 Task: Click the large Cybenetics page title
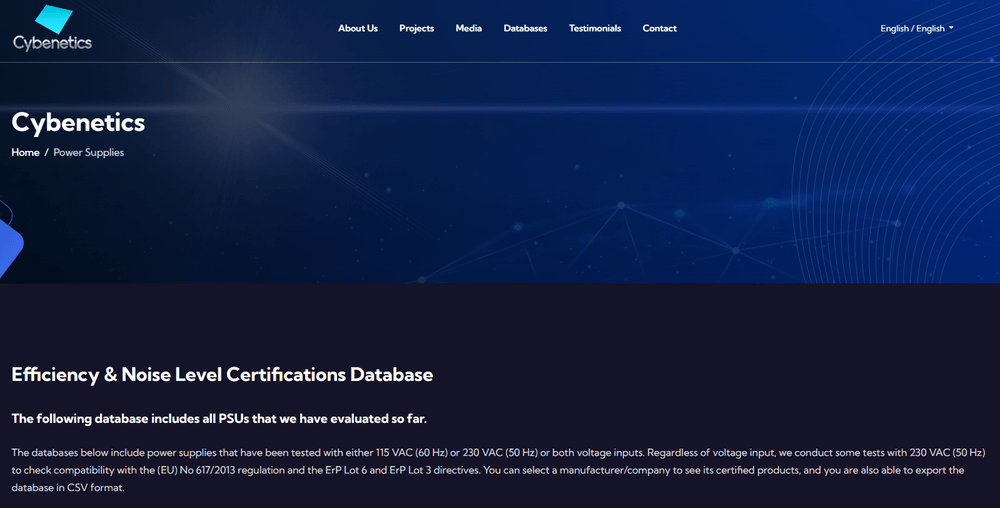click(78, 122)
